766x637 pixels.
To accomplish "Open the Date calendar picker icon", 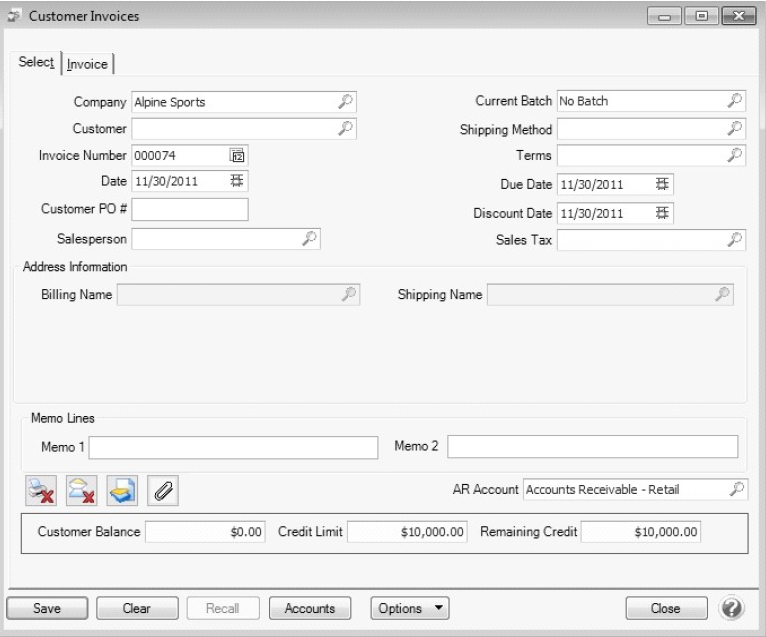I will point(238,181).
